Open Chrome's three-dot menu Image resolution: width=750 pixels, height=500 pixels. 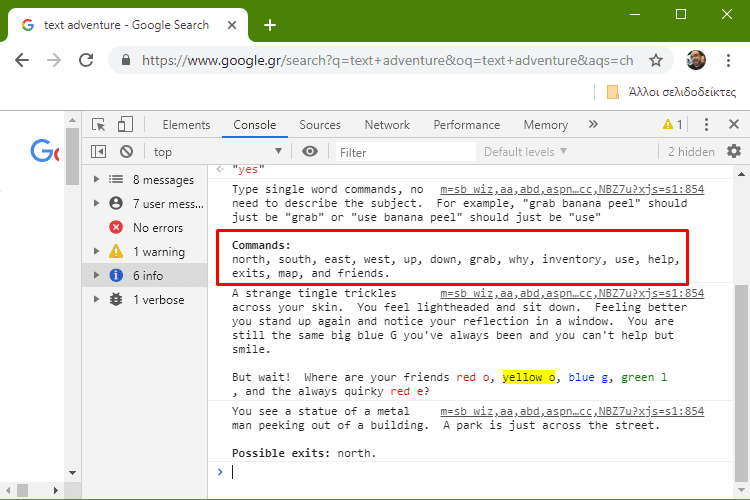(x=728, y=60)
